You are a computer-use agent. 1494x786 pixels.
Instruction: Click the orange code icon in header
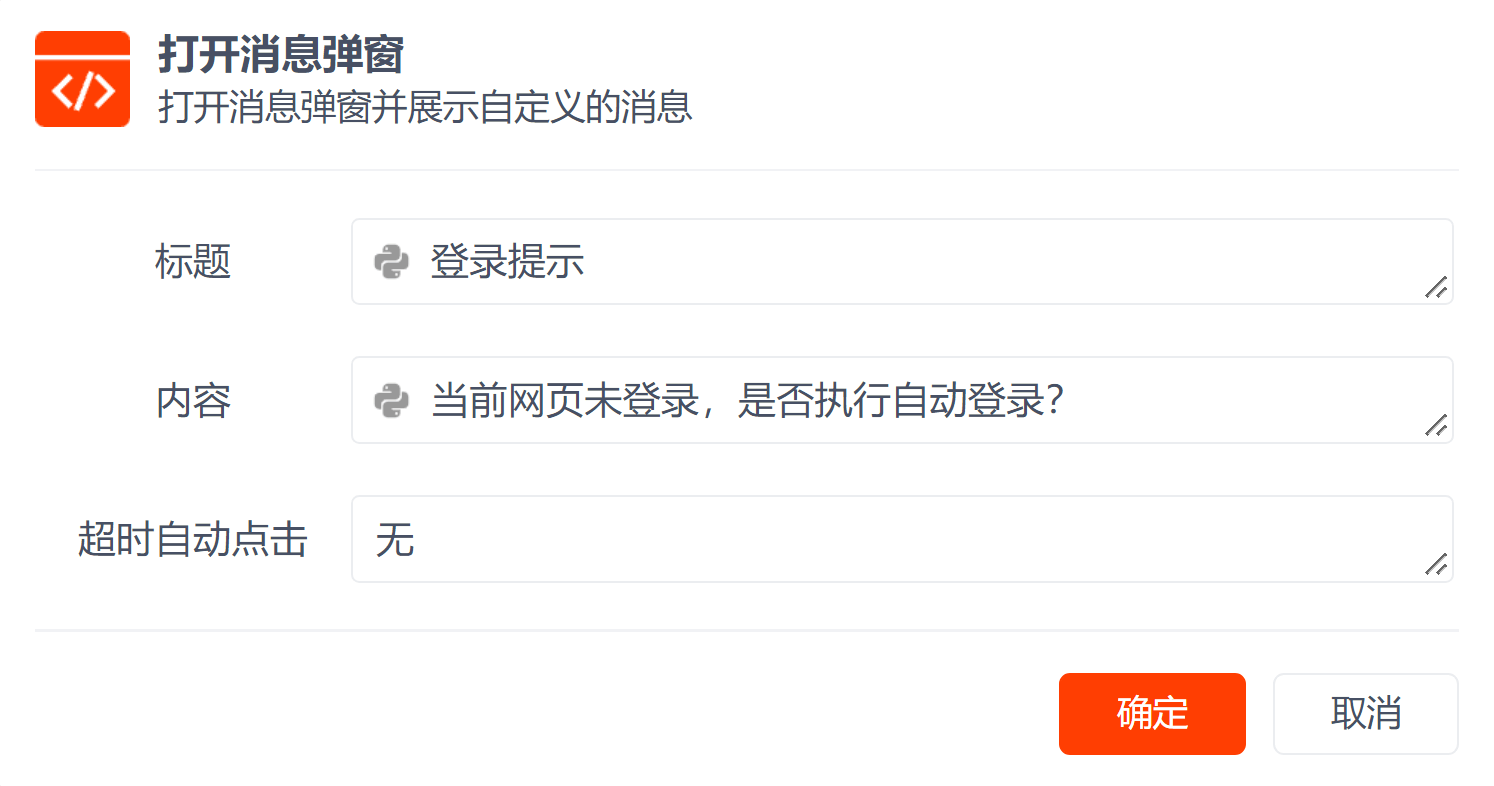pyautogui.click(x=82, y=79)
